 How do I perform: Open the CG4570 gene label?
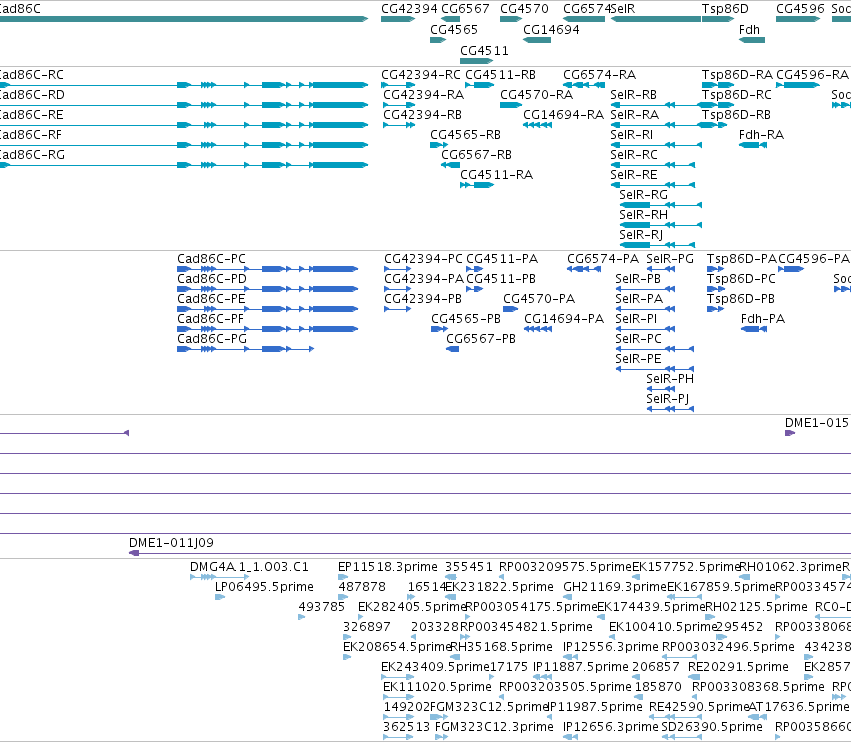[x=524, y=9]
